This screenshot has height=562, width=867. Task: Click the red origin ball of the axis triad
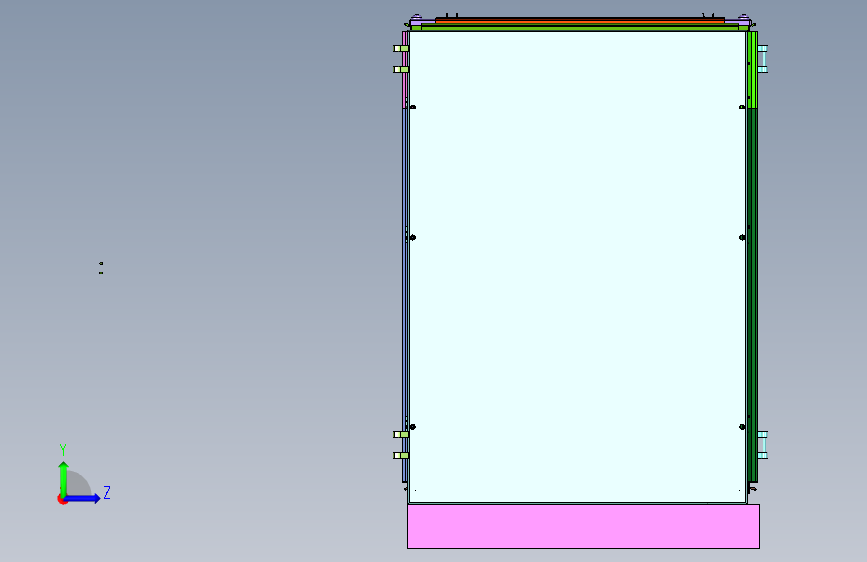(61, 499)
